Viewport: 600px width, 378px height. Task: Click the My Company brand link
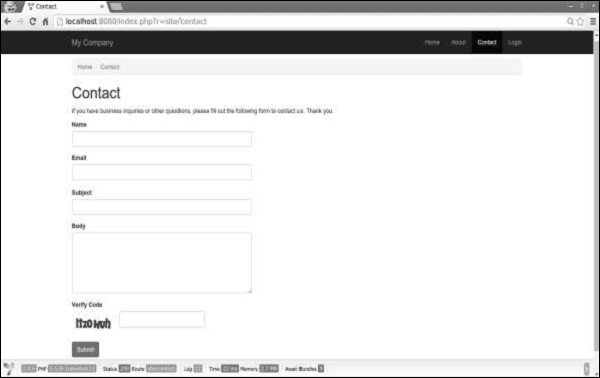click(x=92, y=42)
